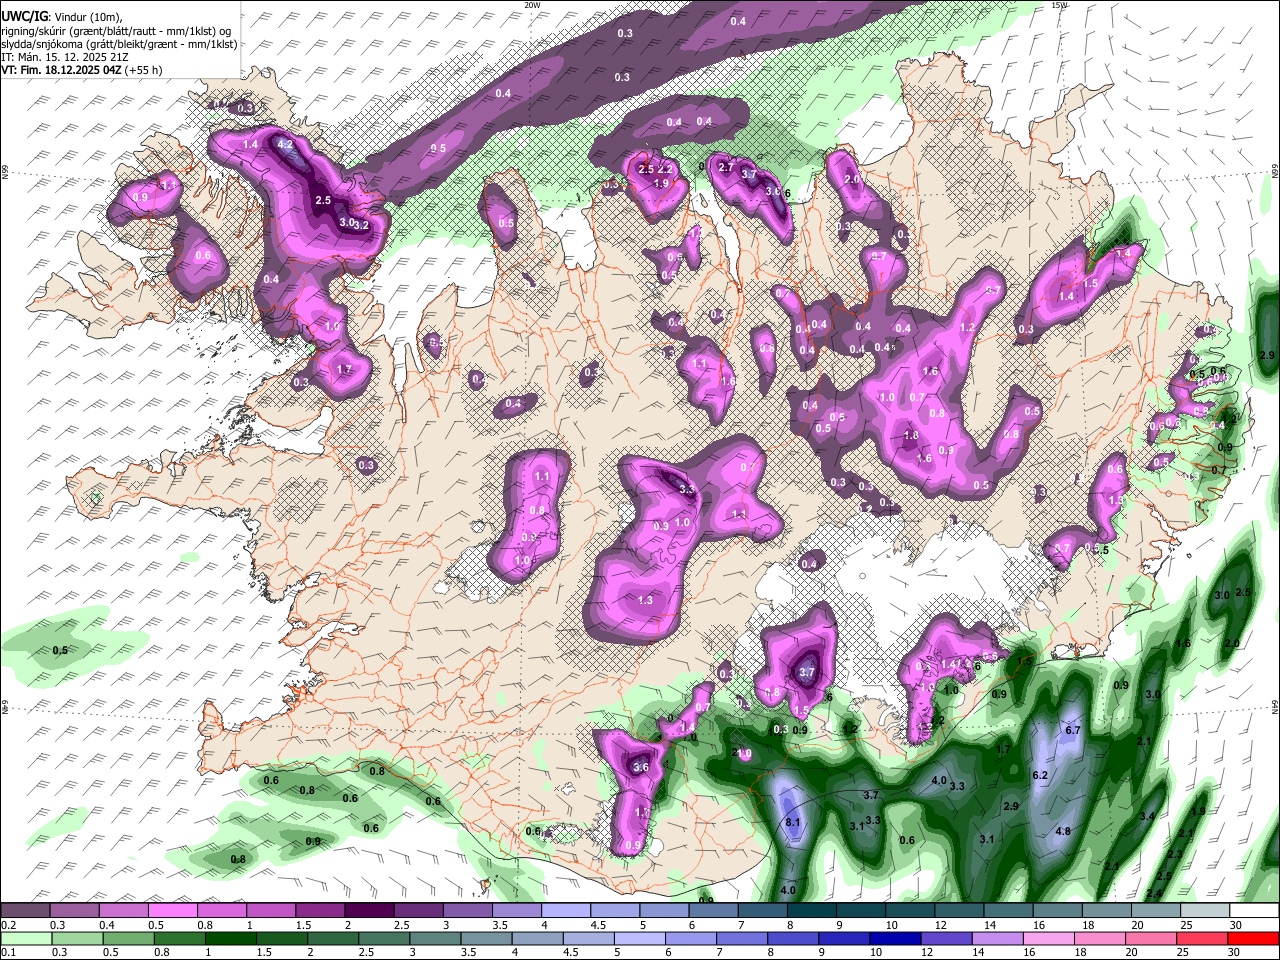Click the 'IT: Mán. 15. 12. 2025 21Z' line
The image size is (1280, 960).
[x=64, y=57]
